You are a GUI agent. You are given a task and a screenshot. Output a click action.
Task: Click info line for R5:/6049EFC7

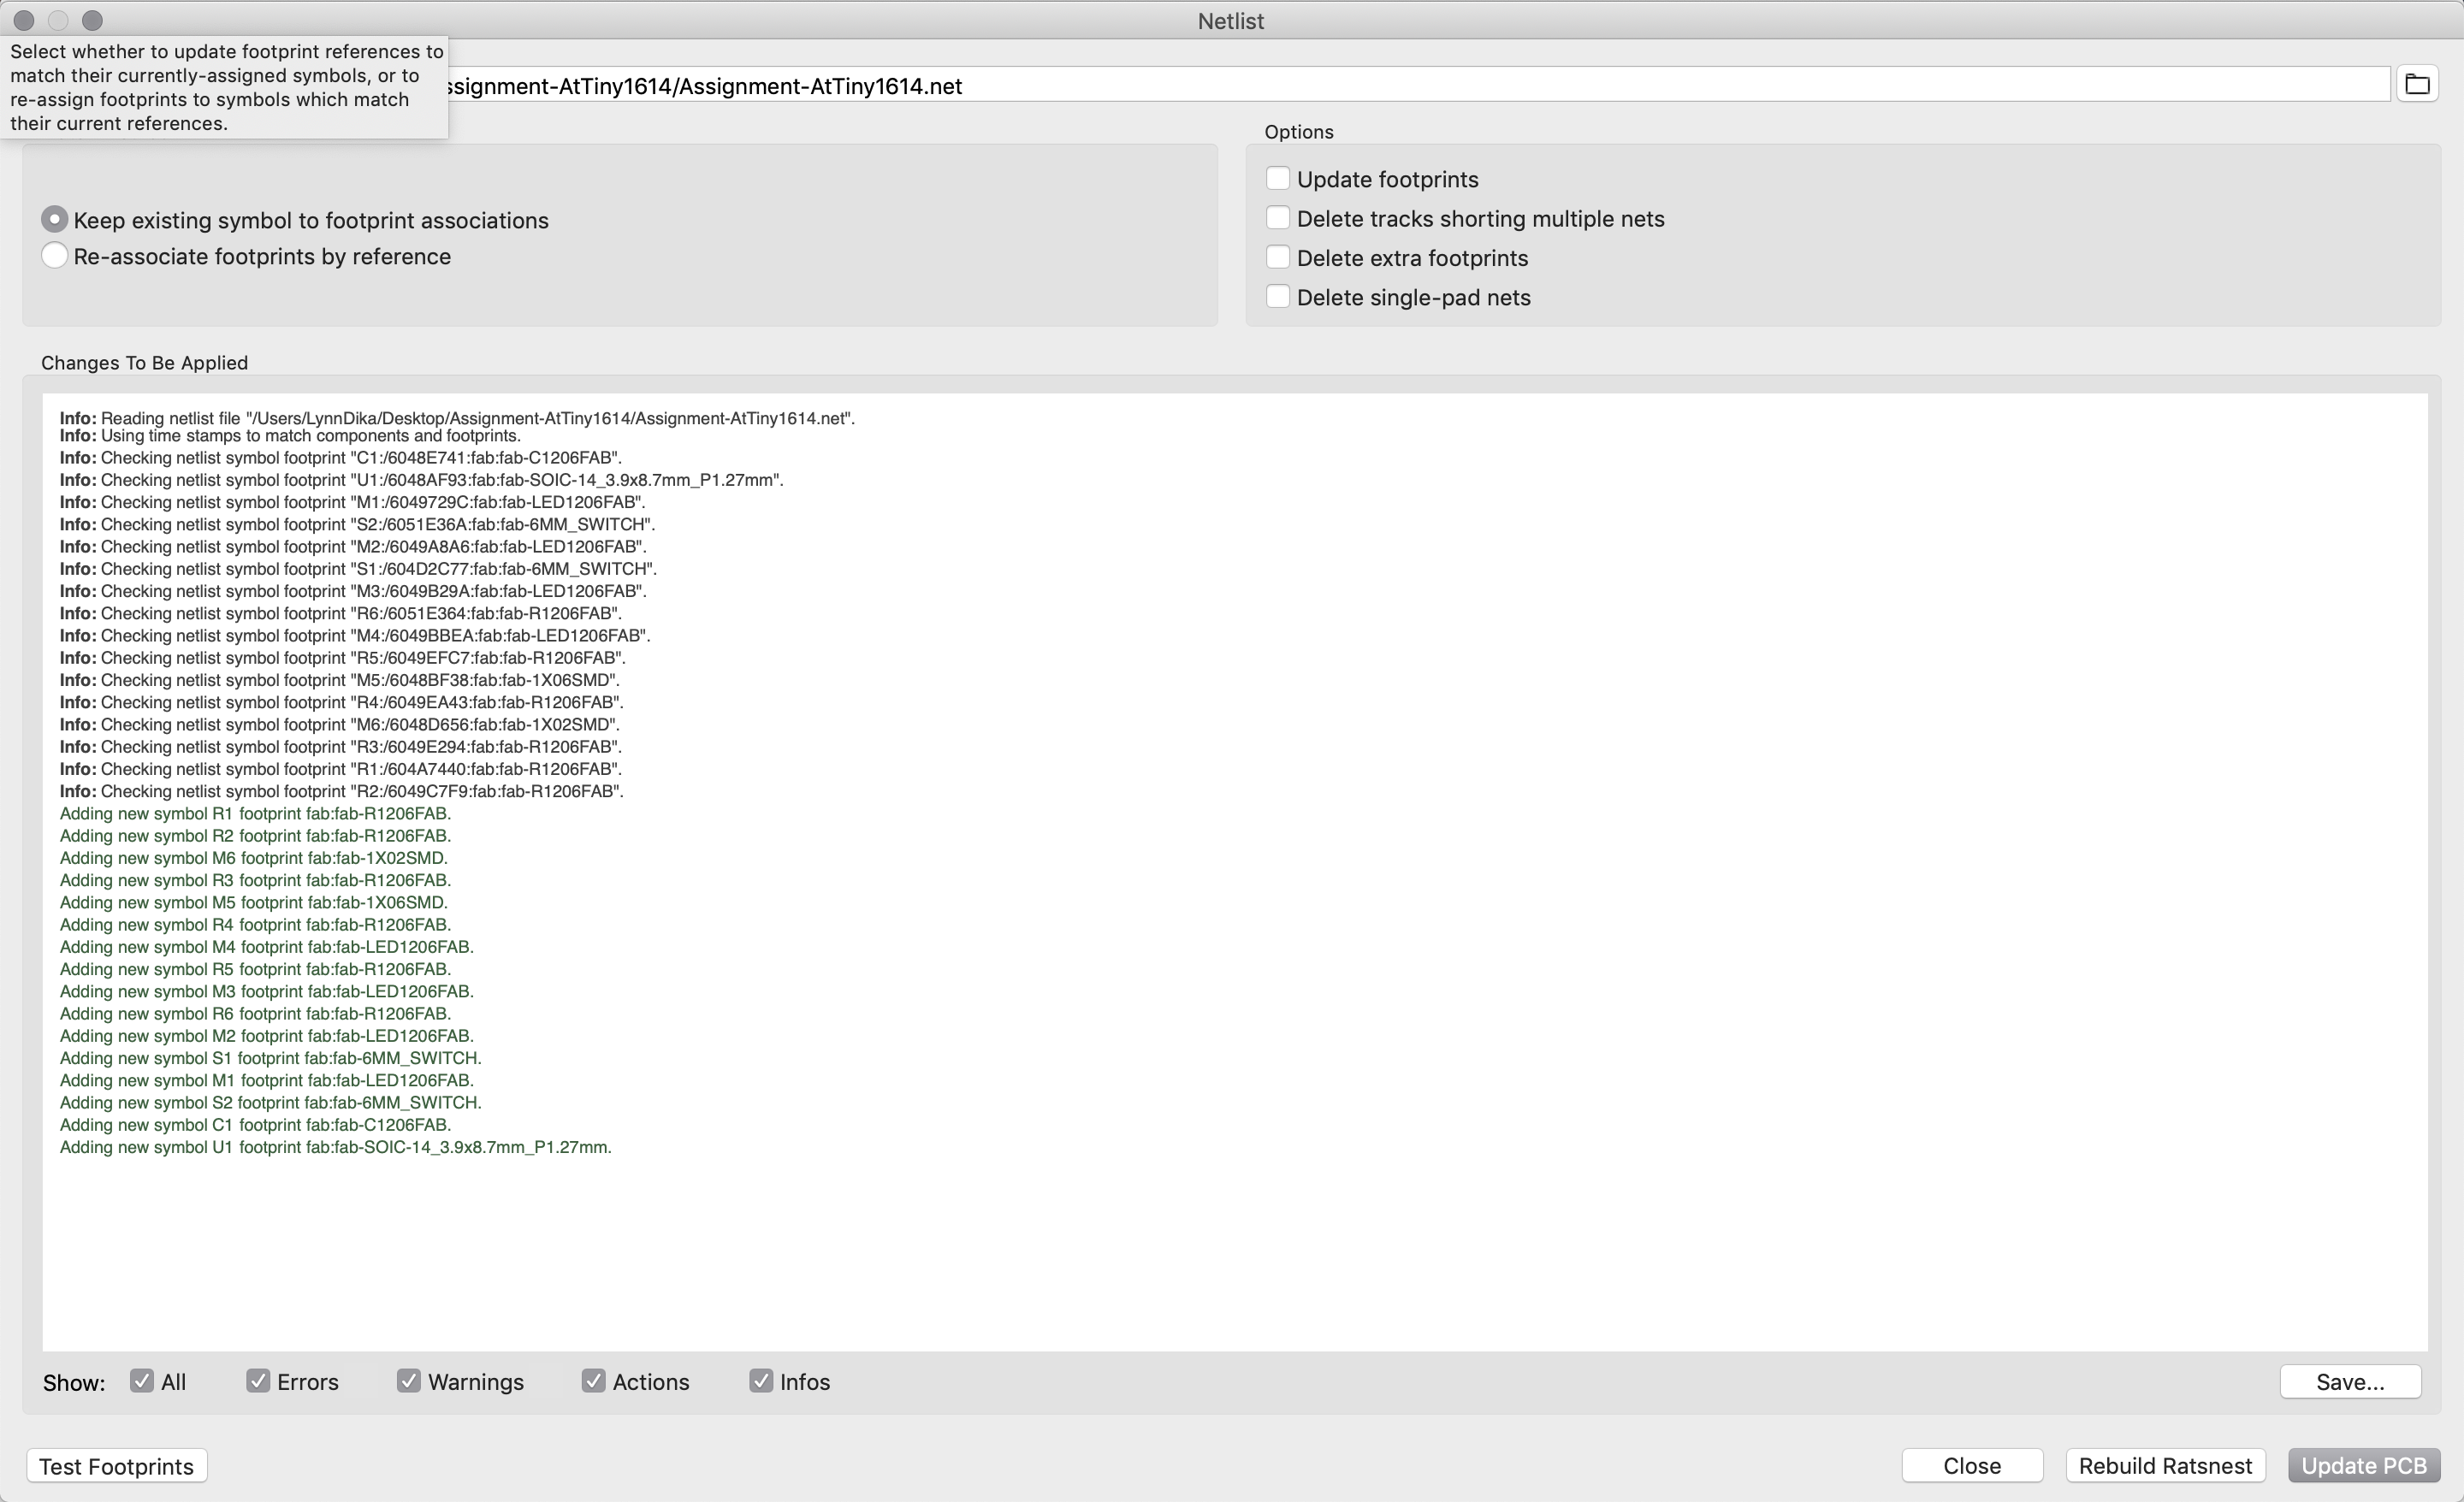pyautogui.click(x=342, y=658)
